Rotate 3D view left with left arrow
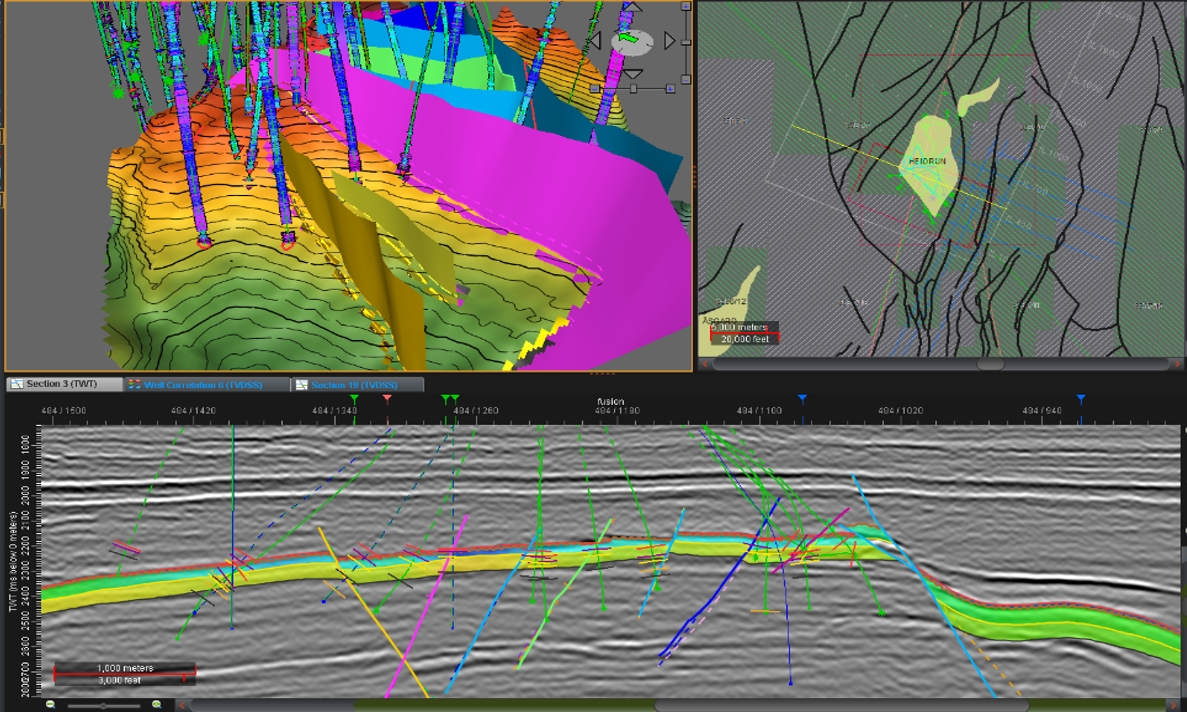 [596, 40]
